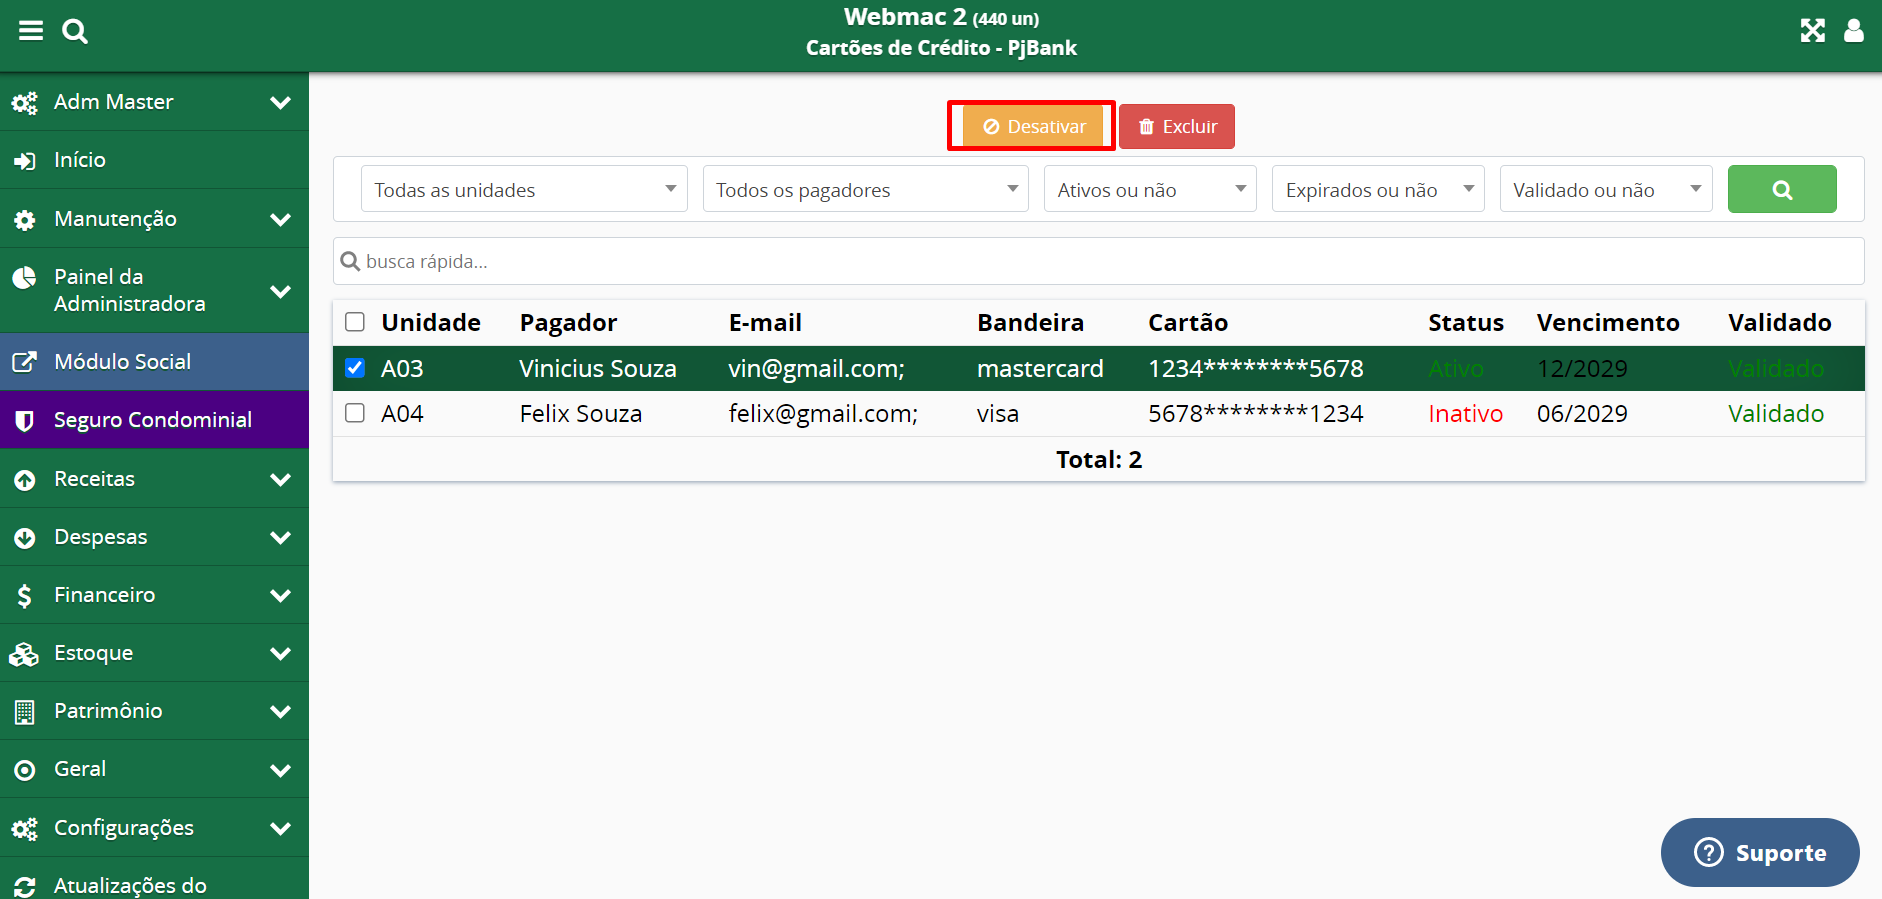
Task: Open Seguro Condominial menu item
Action: (x=154, y=420)
